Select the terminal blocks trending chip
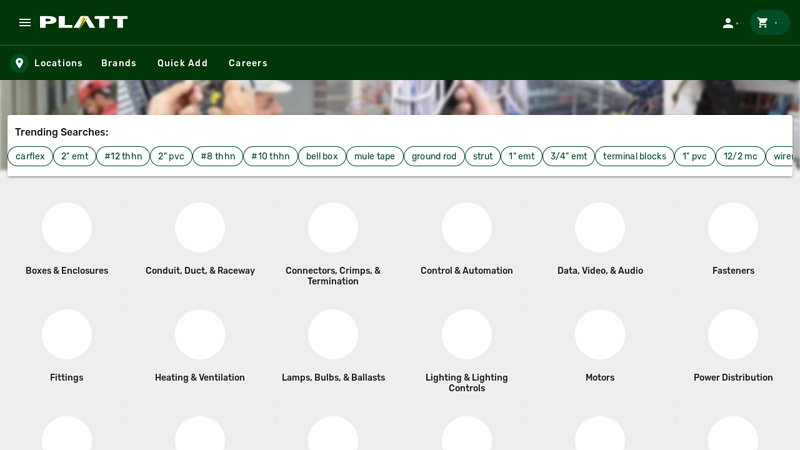This screenshot has width=800, height=450. click(634, 156)
